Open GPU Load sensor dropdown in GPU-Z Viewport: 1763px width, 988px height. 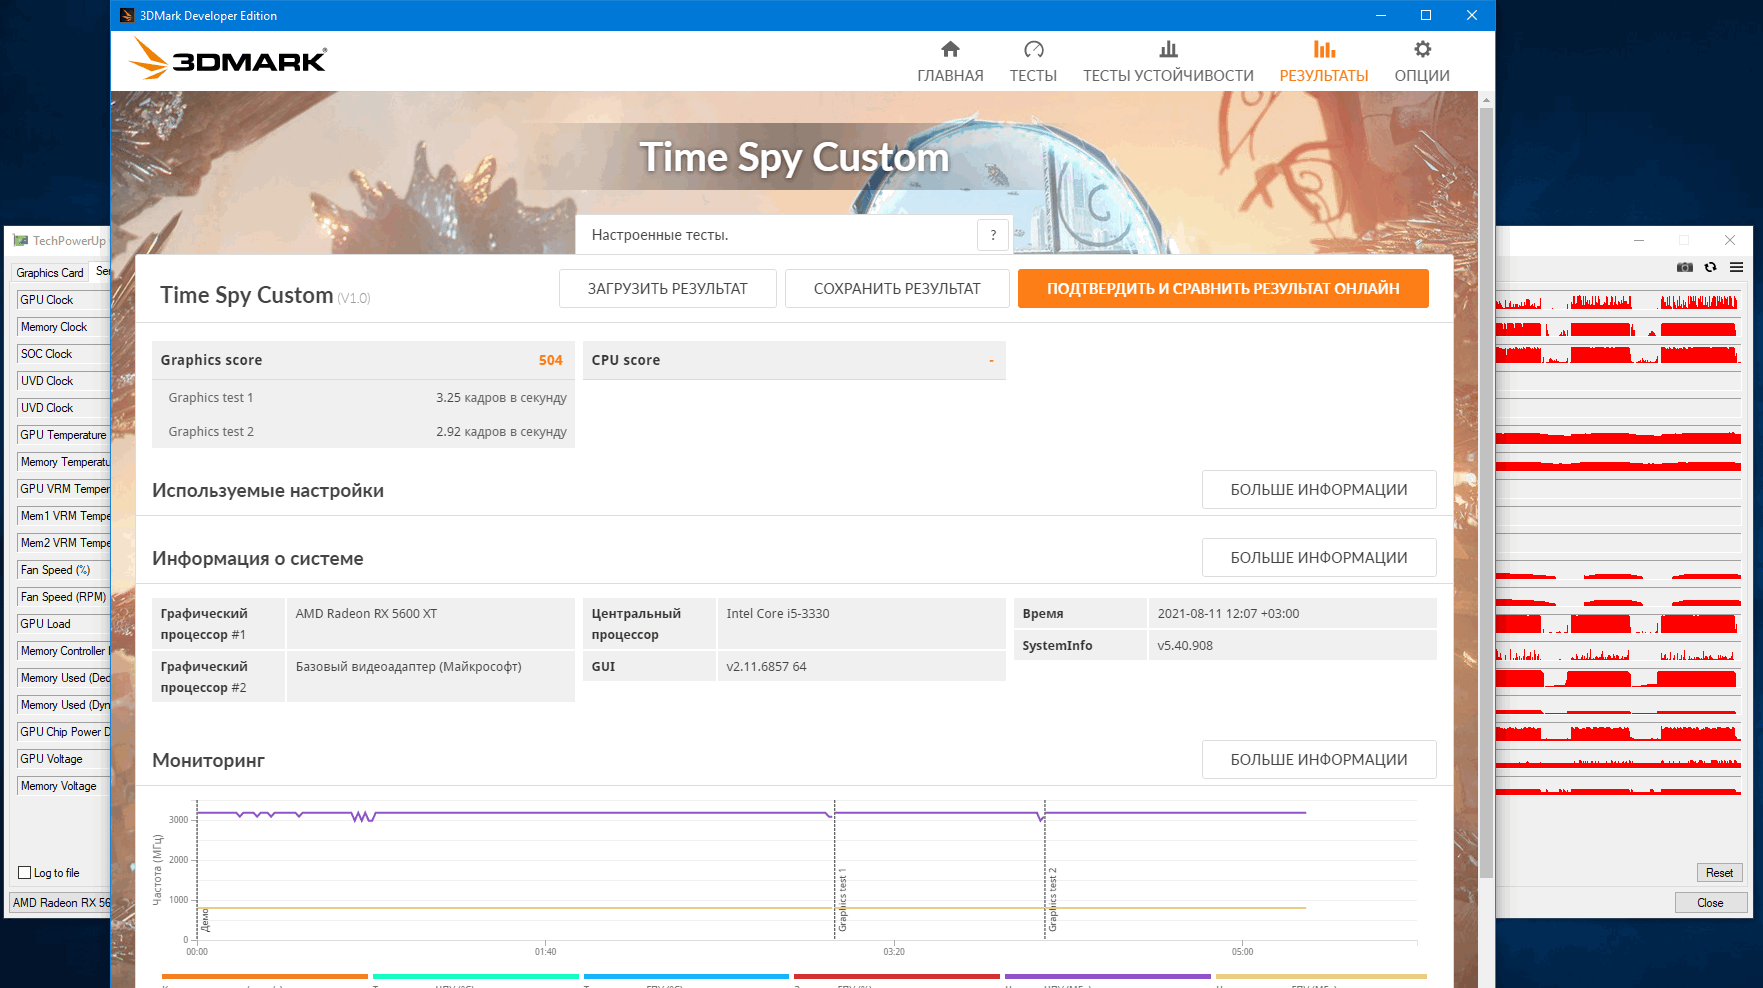point(63,624)
